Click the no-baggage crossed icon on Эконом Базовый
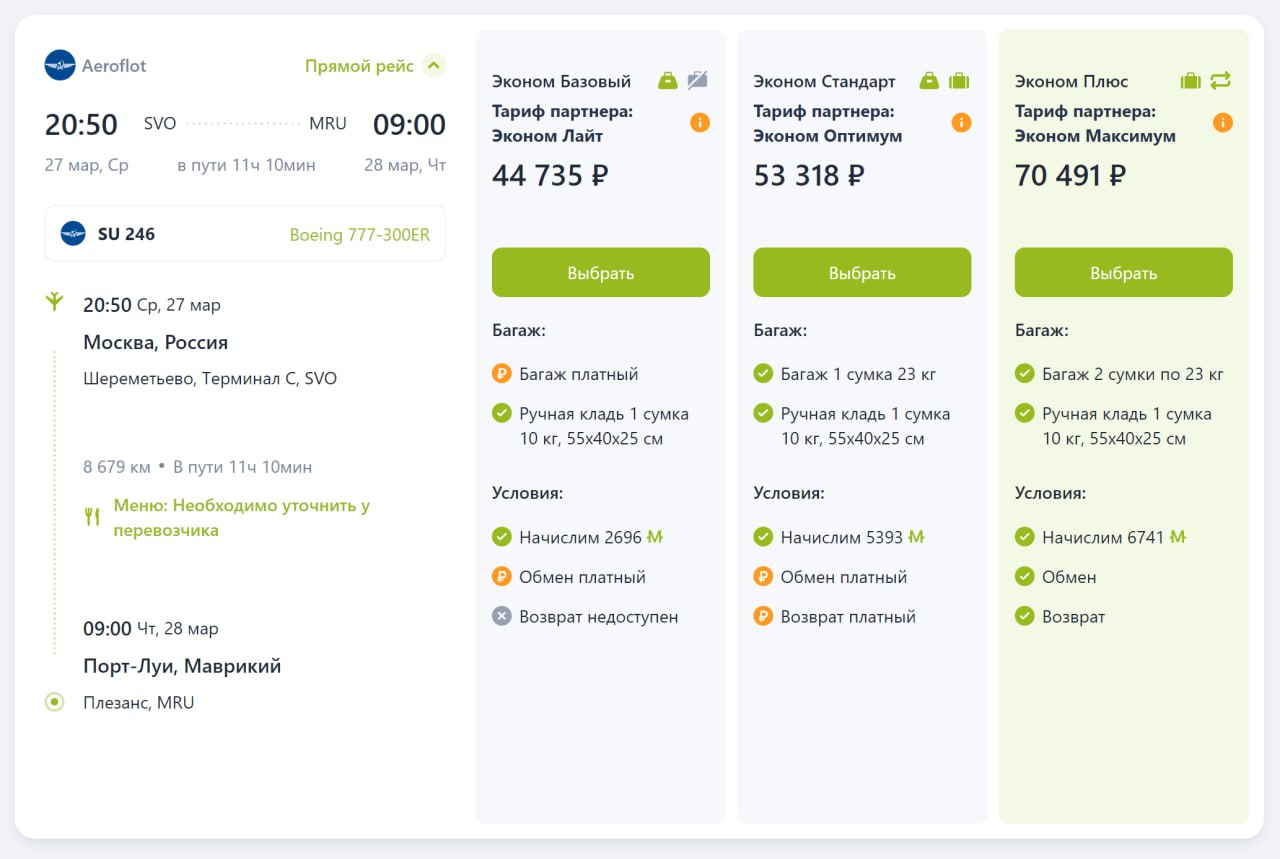Viewport: 1280px width, 859px height. coord(697,81)
